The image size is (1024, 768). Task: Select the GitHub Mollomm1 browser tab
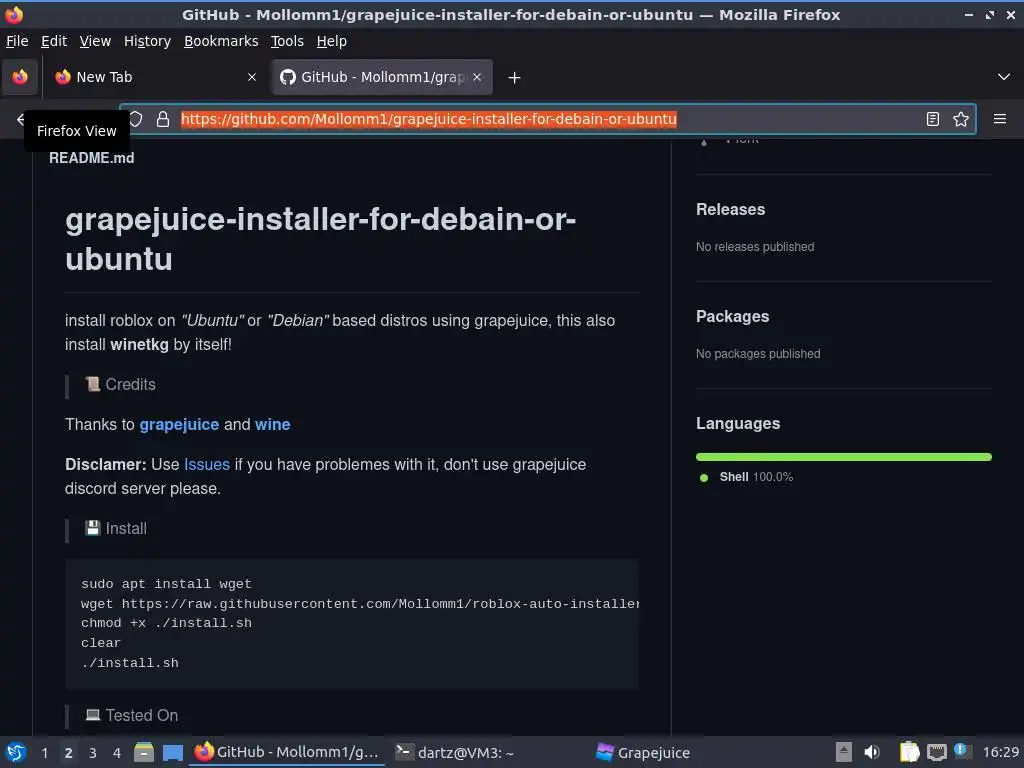(382, 77)
